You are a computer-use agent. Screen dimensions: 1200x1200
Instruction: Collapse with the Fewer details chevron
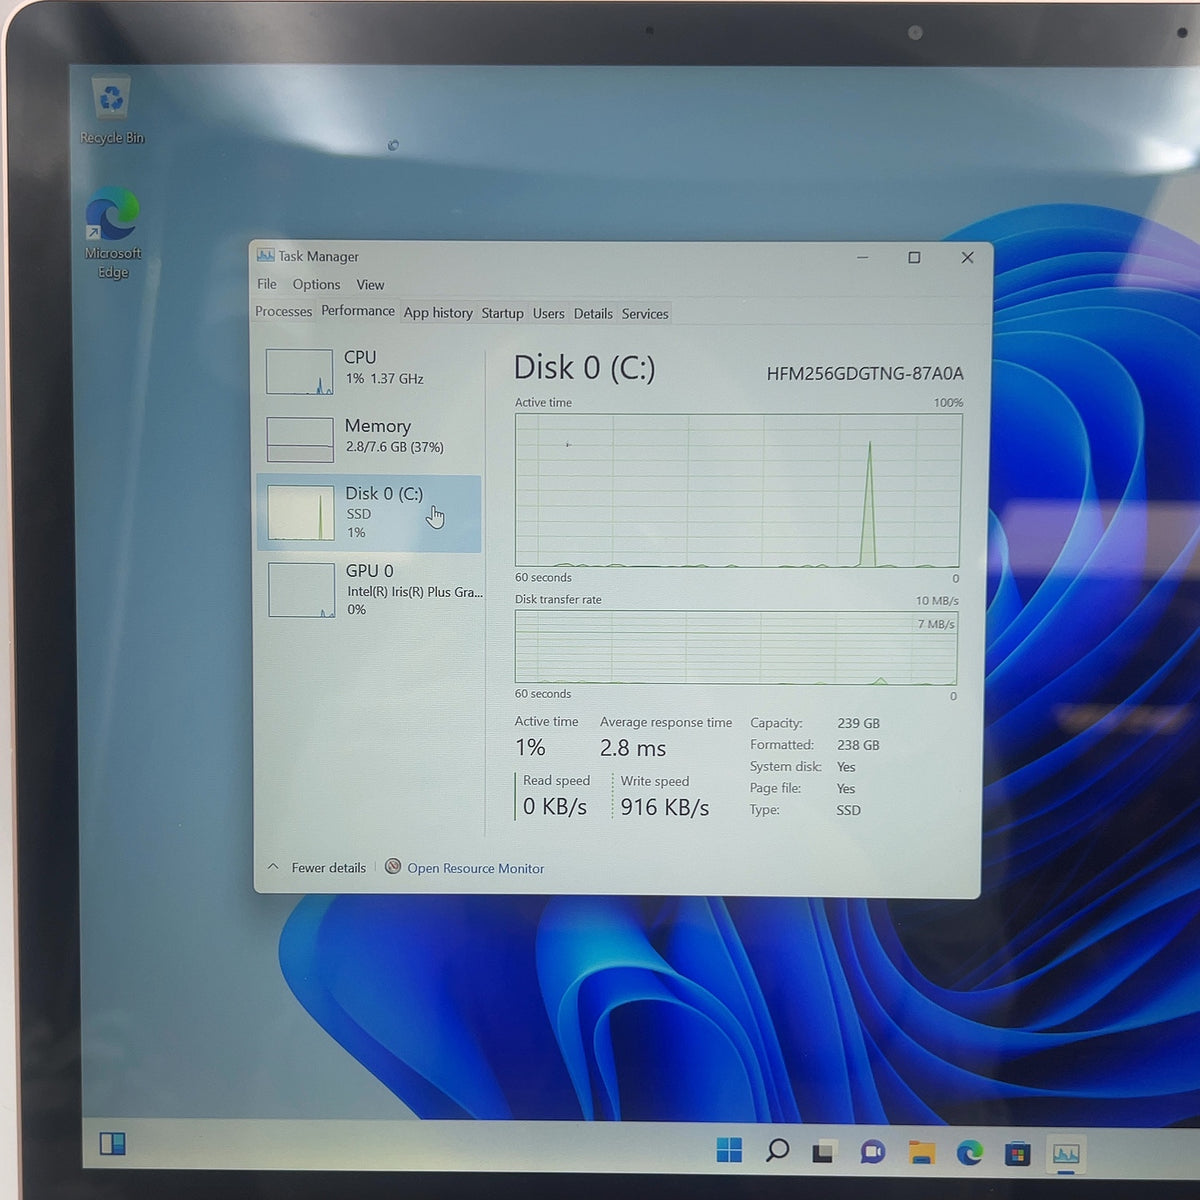273,867
